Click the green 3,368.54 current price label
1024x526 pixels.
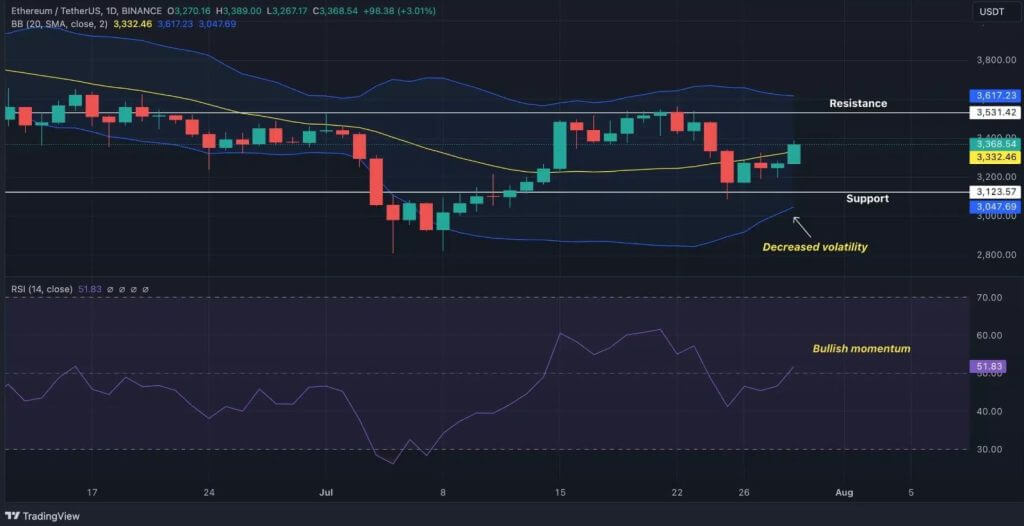coord(995,144)
